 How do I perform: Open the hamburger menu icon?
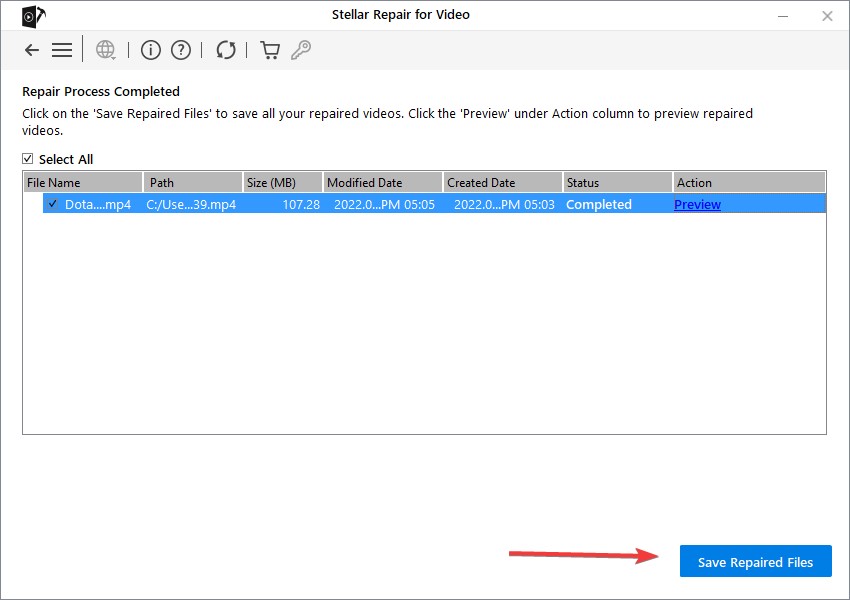(x=62, y=50)
